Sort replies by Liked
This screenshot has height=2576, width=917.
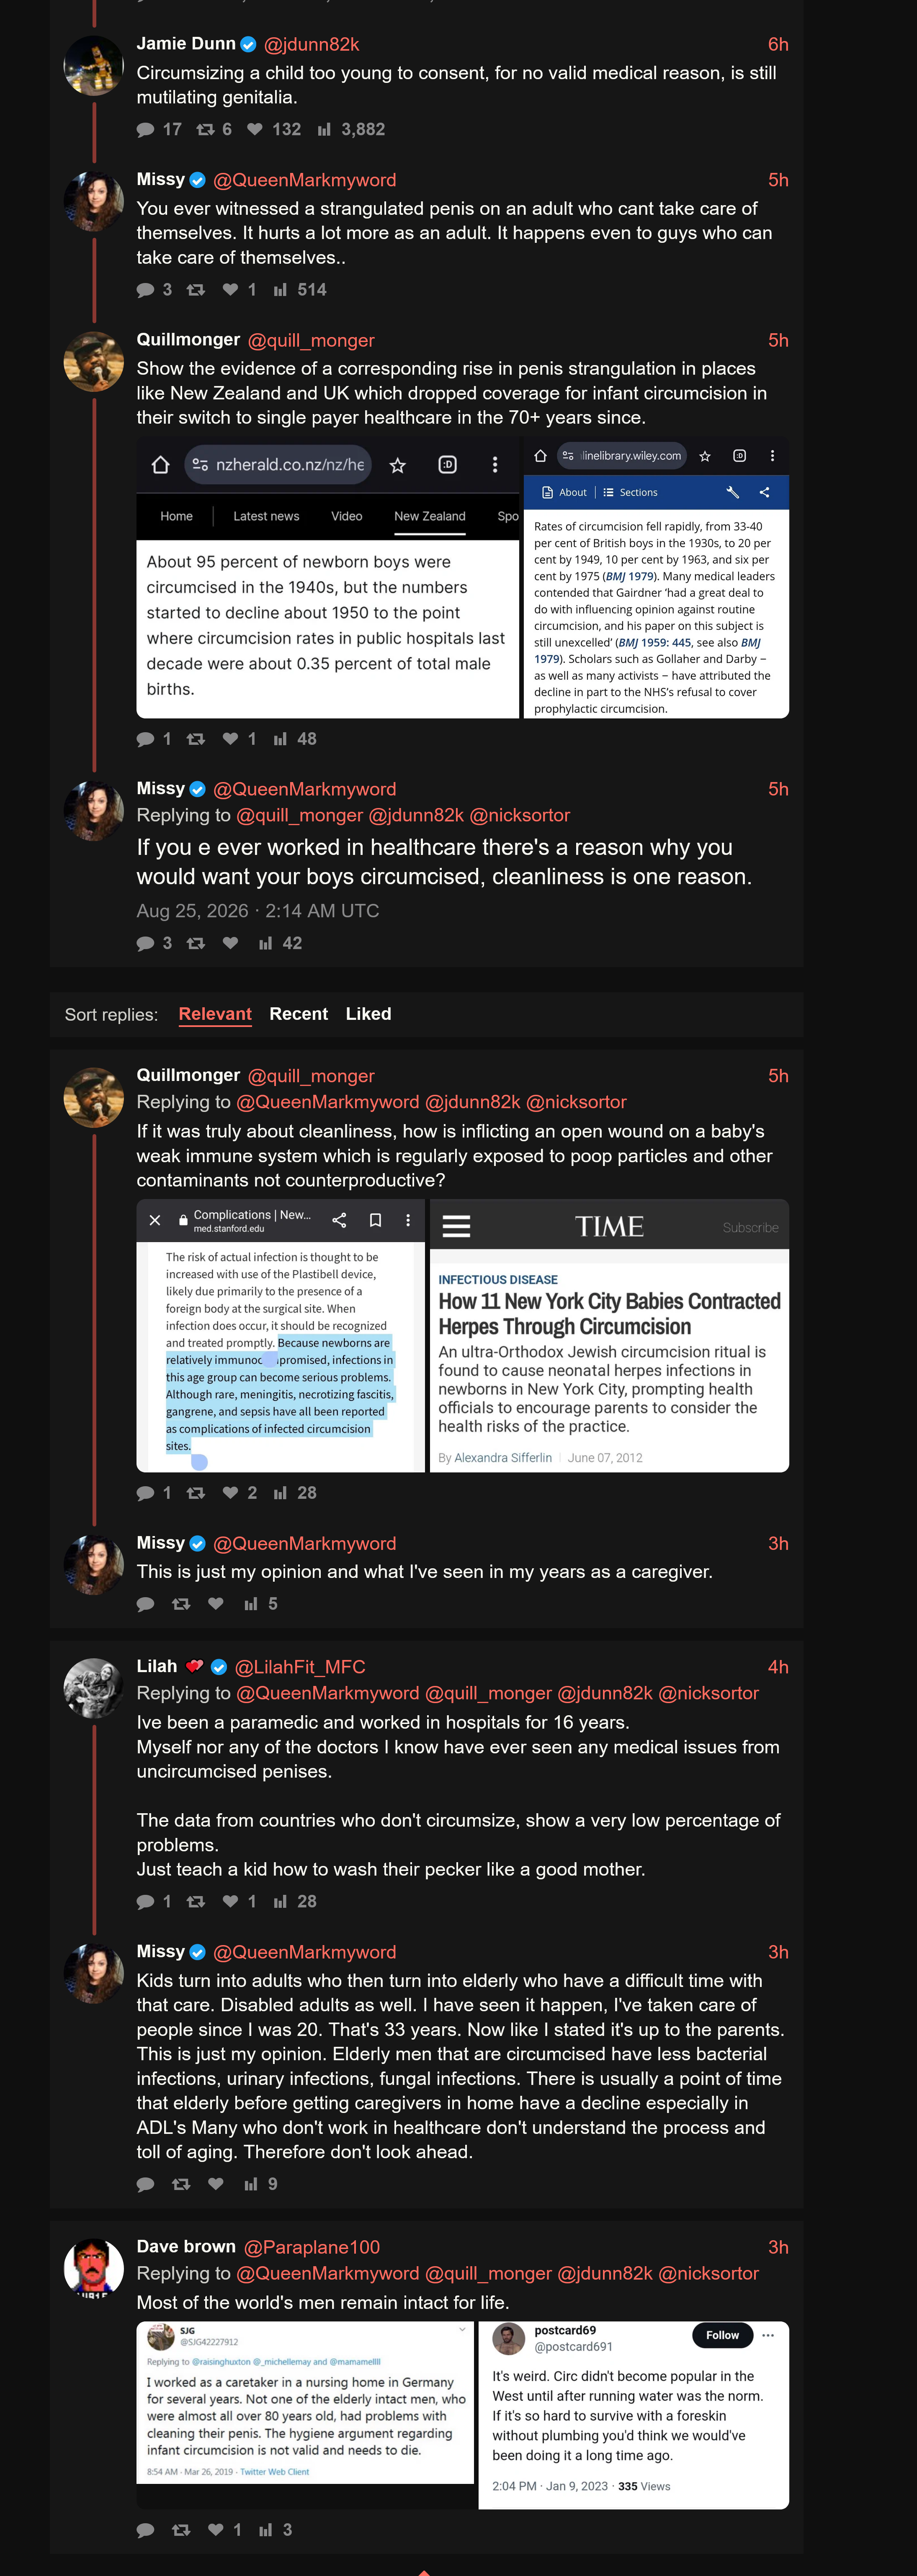pos(368,1014)
